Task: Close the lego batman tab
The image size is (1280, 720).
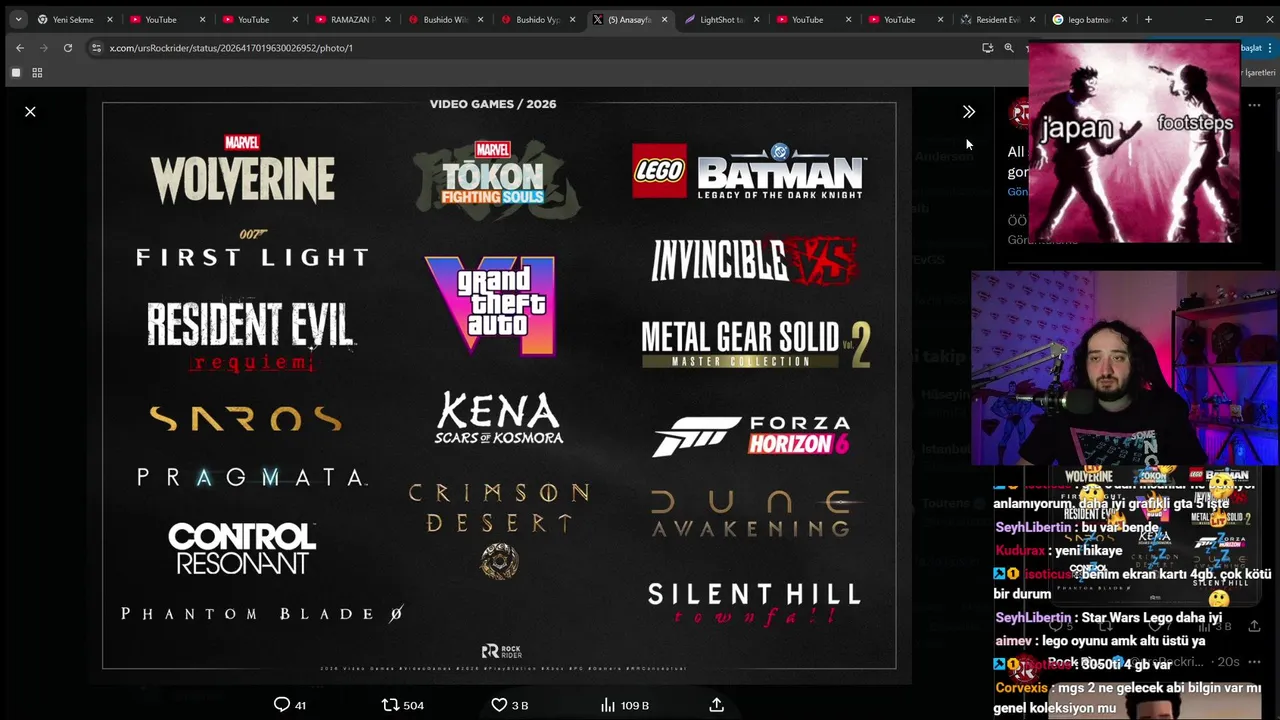Action: 1125,19
